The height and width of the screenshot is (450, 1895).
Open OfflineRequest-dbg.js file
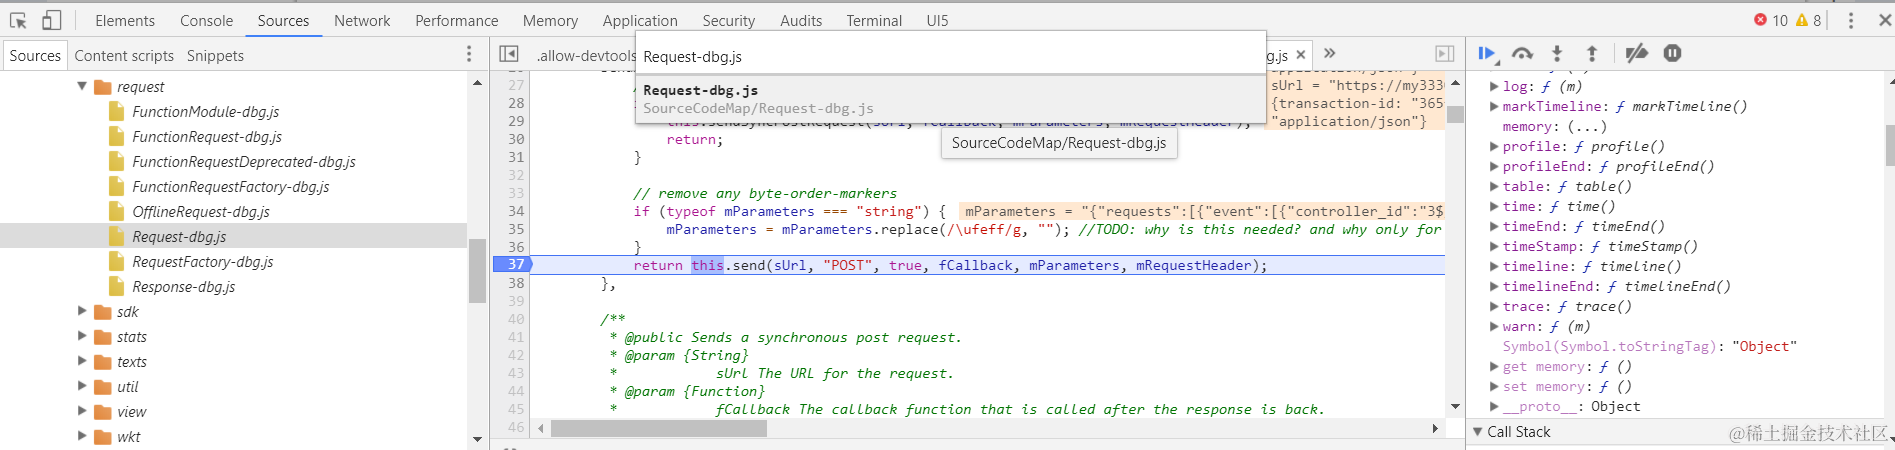[x=201, y=212]
